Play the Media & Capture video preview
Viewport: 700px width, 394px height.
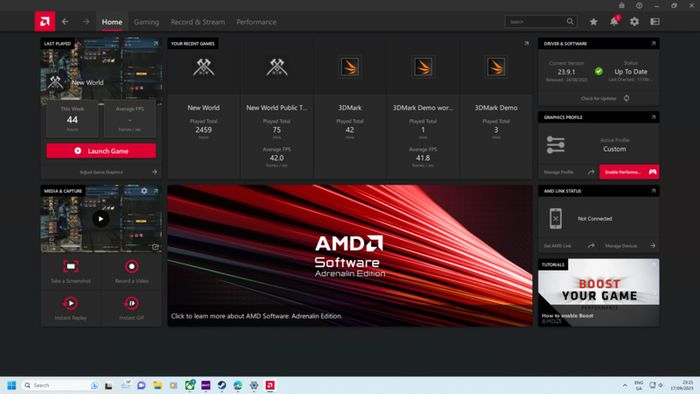click(100, 219)
